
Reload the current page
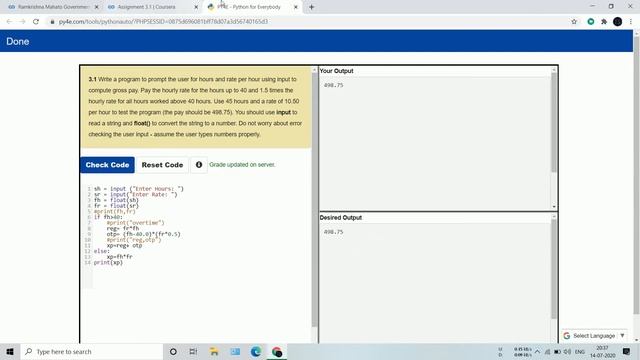(36, 22)
